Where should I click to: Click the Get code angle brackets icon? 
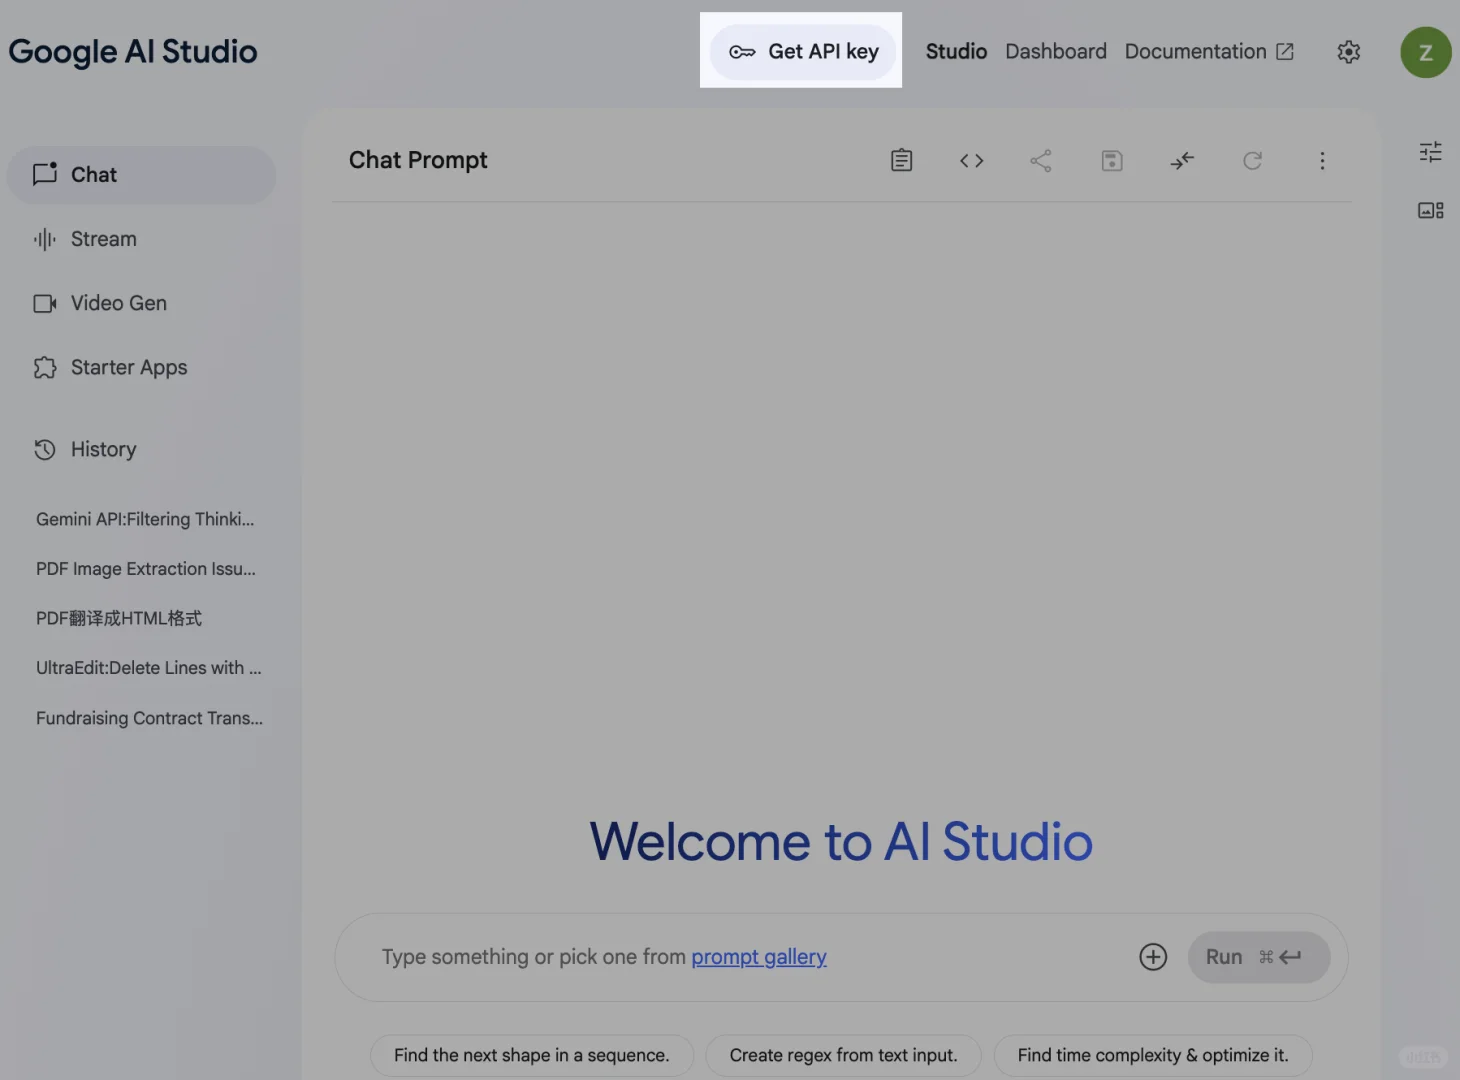pyautogui.click(x=971, y=160)
